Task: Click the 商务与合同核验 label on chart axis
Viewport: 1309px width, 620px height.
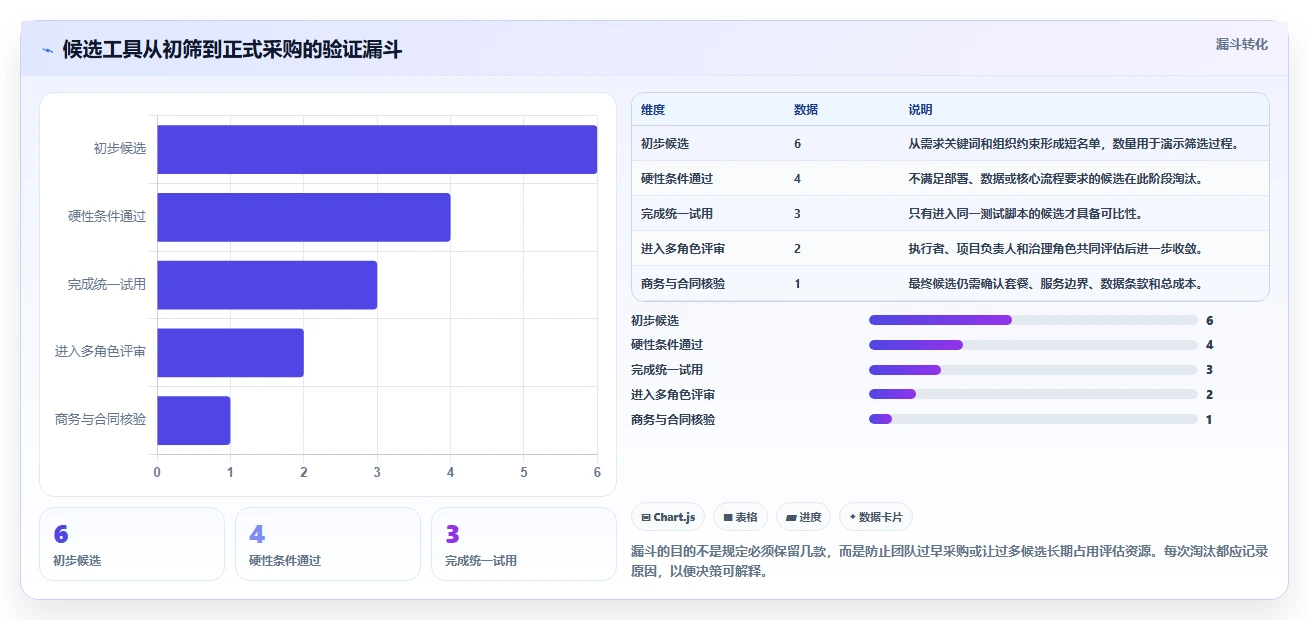Action: point(101,420)
